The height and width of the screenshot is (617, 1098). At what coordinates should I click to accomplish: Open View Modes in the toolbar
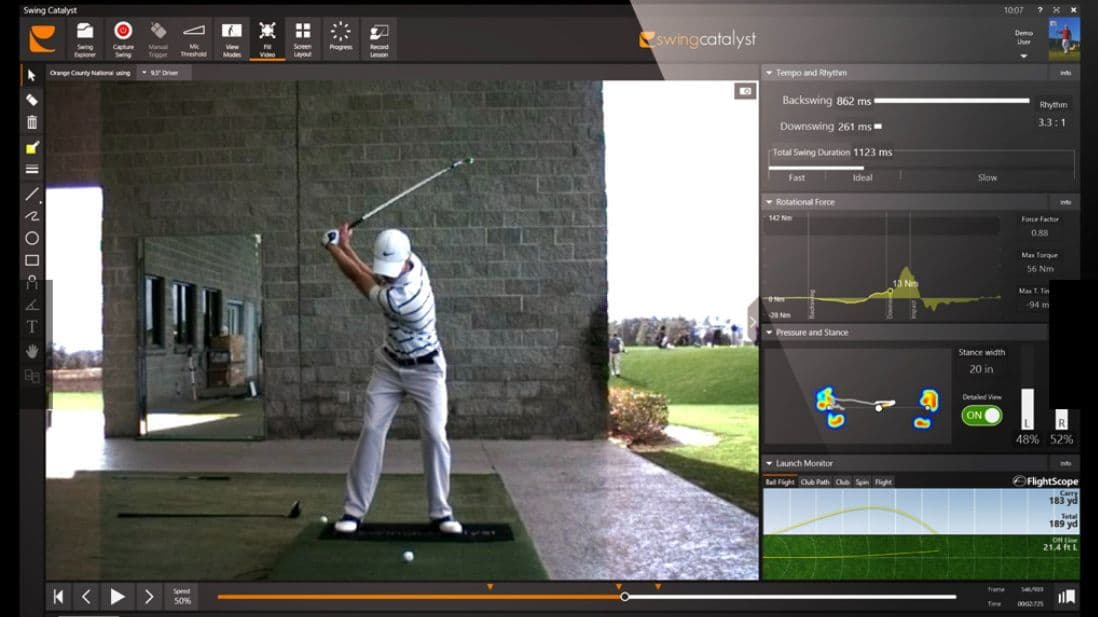point(231,38)
